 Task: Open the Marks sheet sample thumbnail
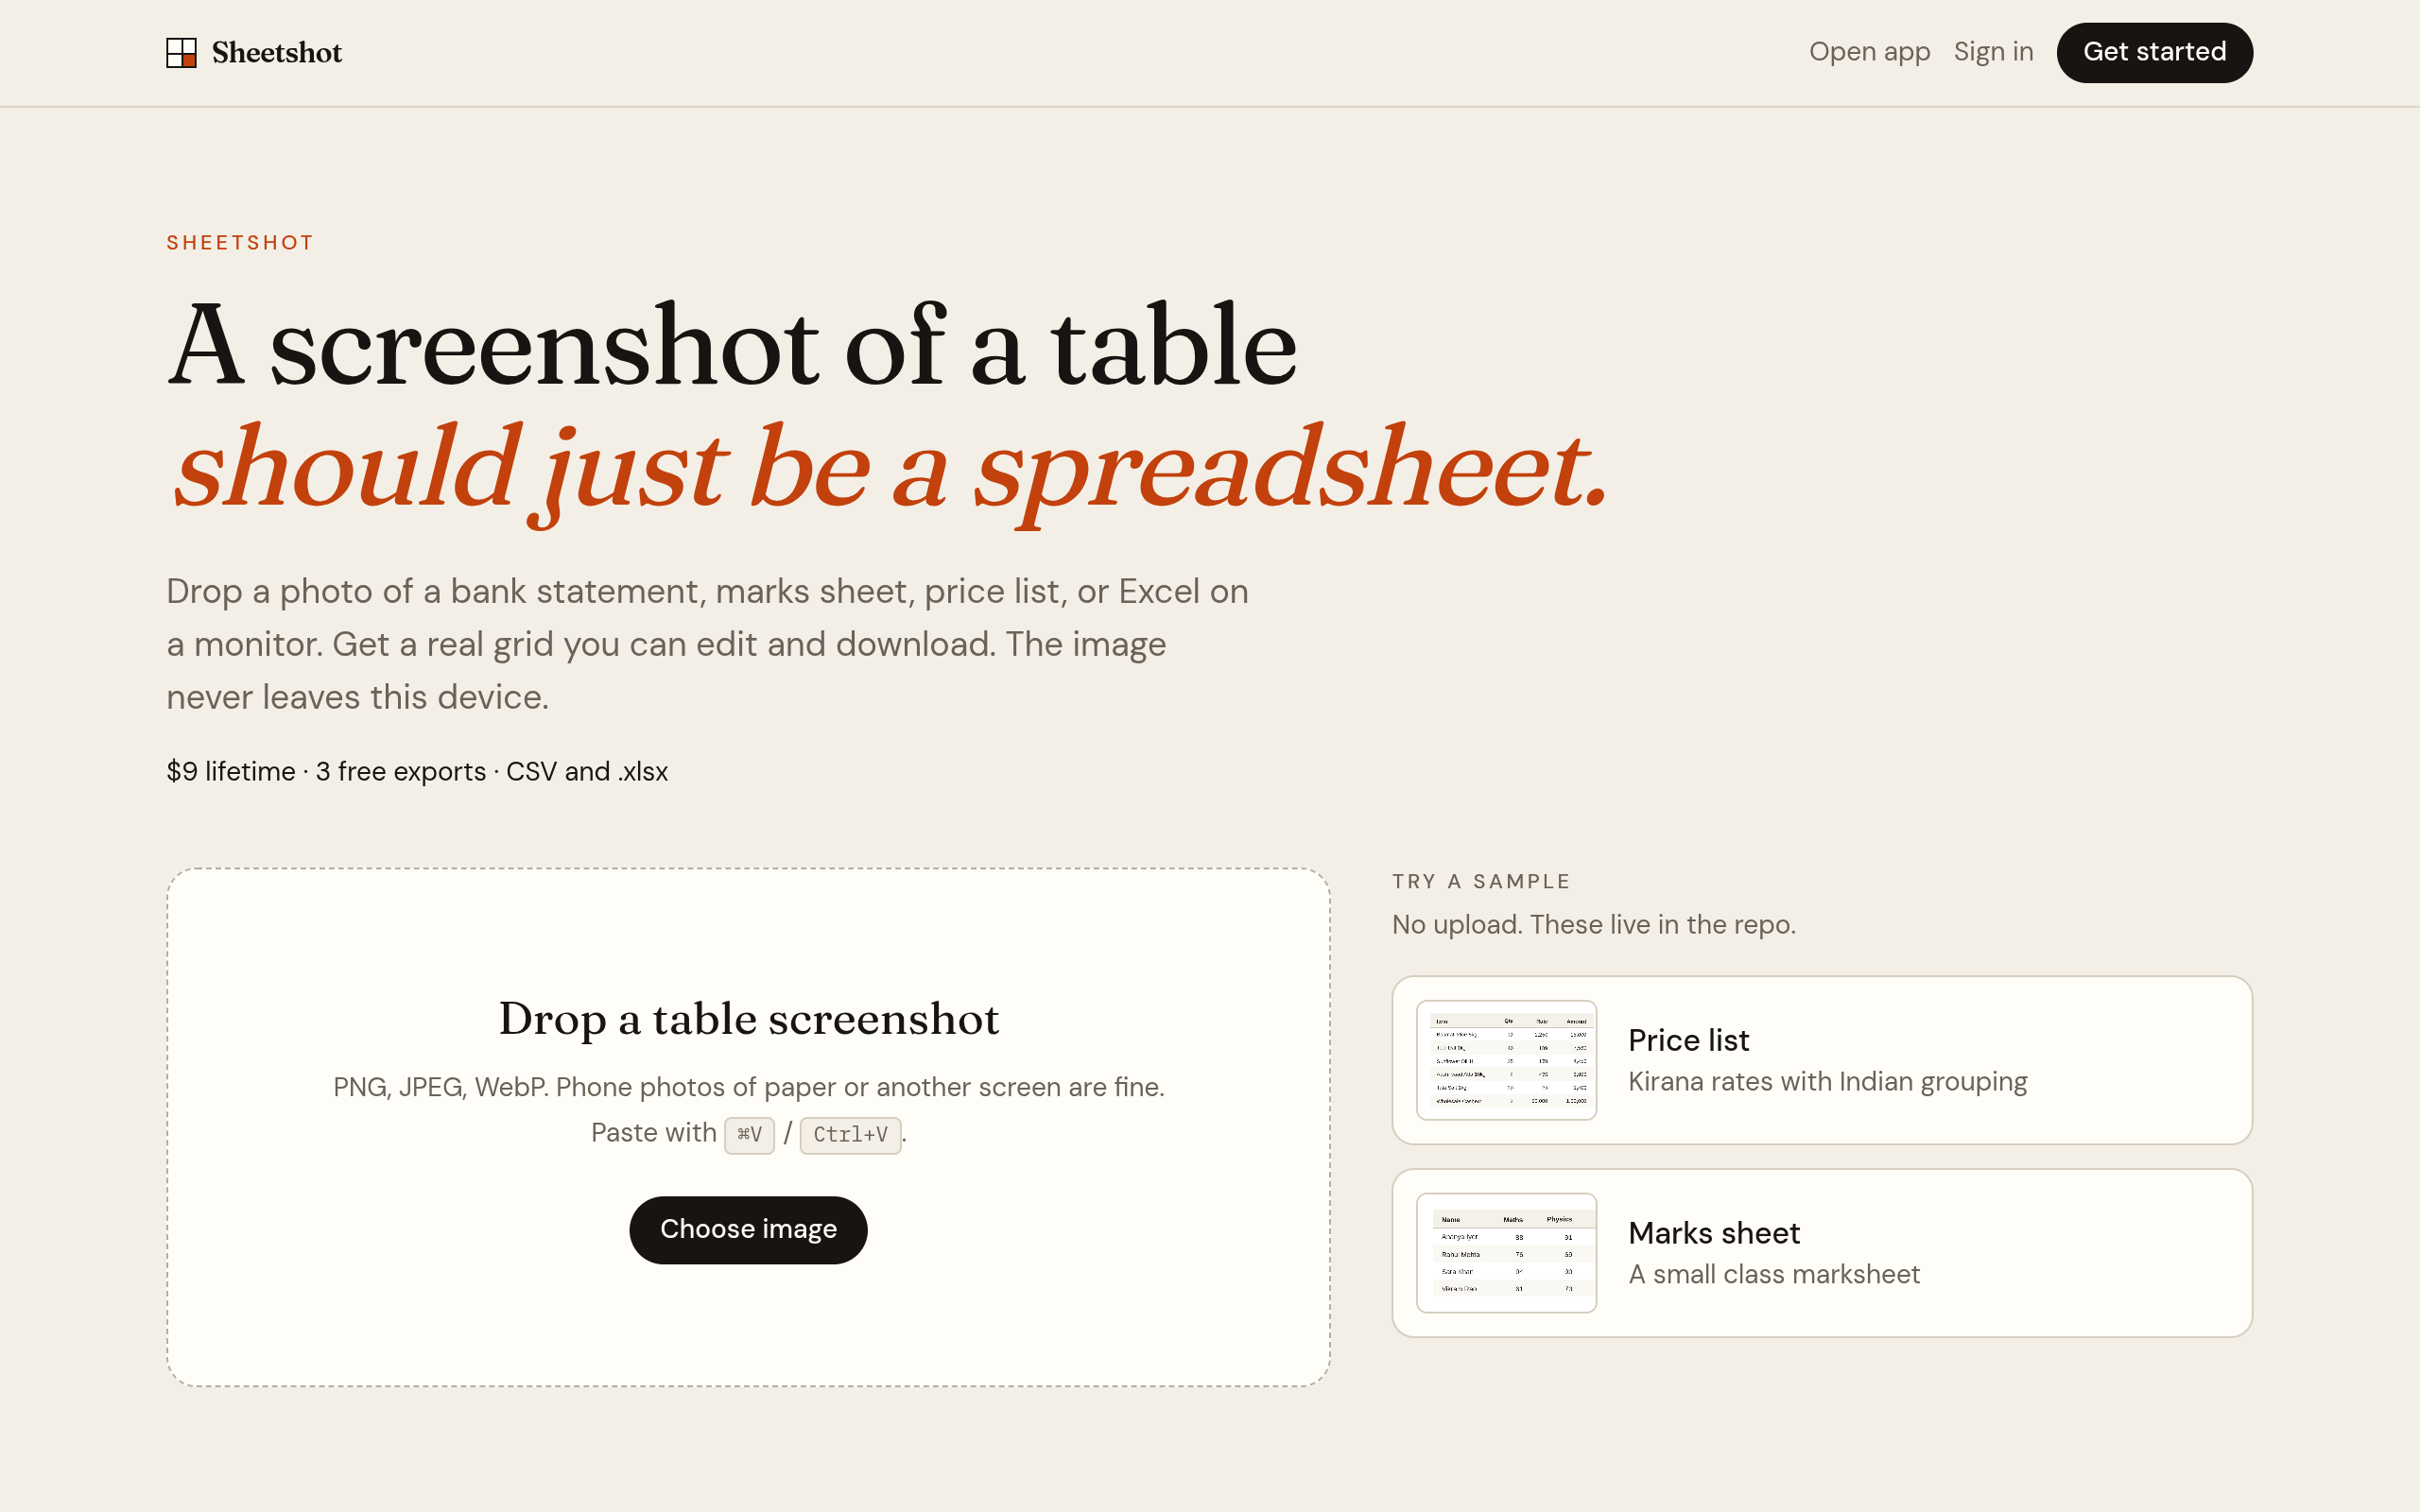(x=1506, y=1253)
